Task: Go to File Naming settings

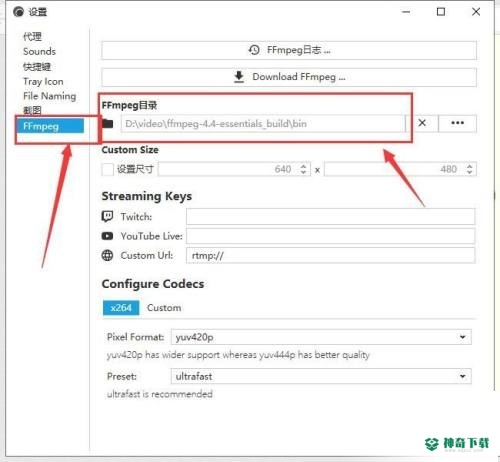Action: (x=50, y=96)
